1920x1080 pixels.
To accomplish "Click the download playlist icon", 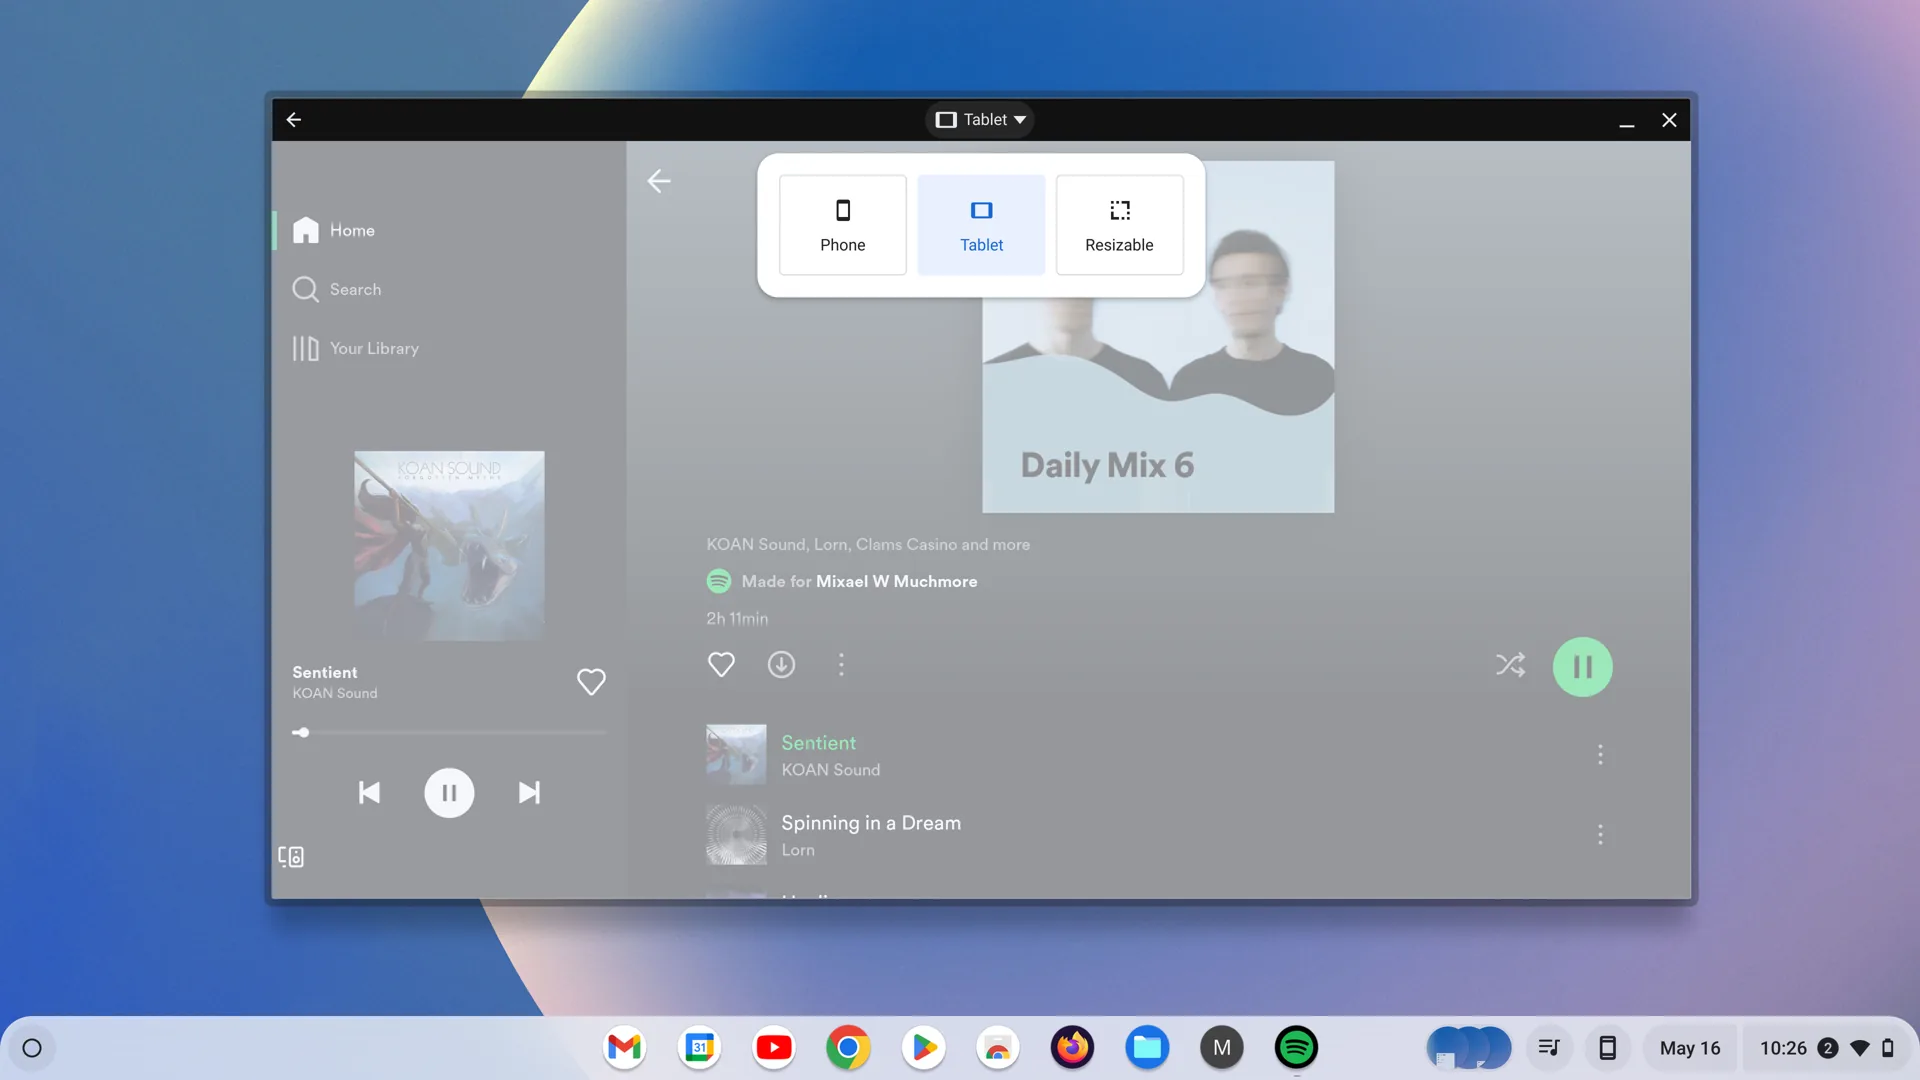I will pos(781,665).
